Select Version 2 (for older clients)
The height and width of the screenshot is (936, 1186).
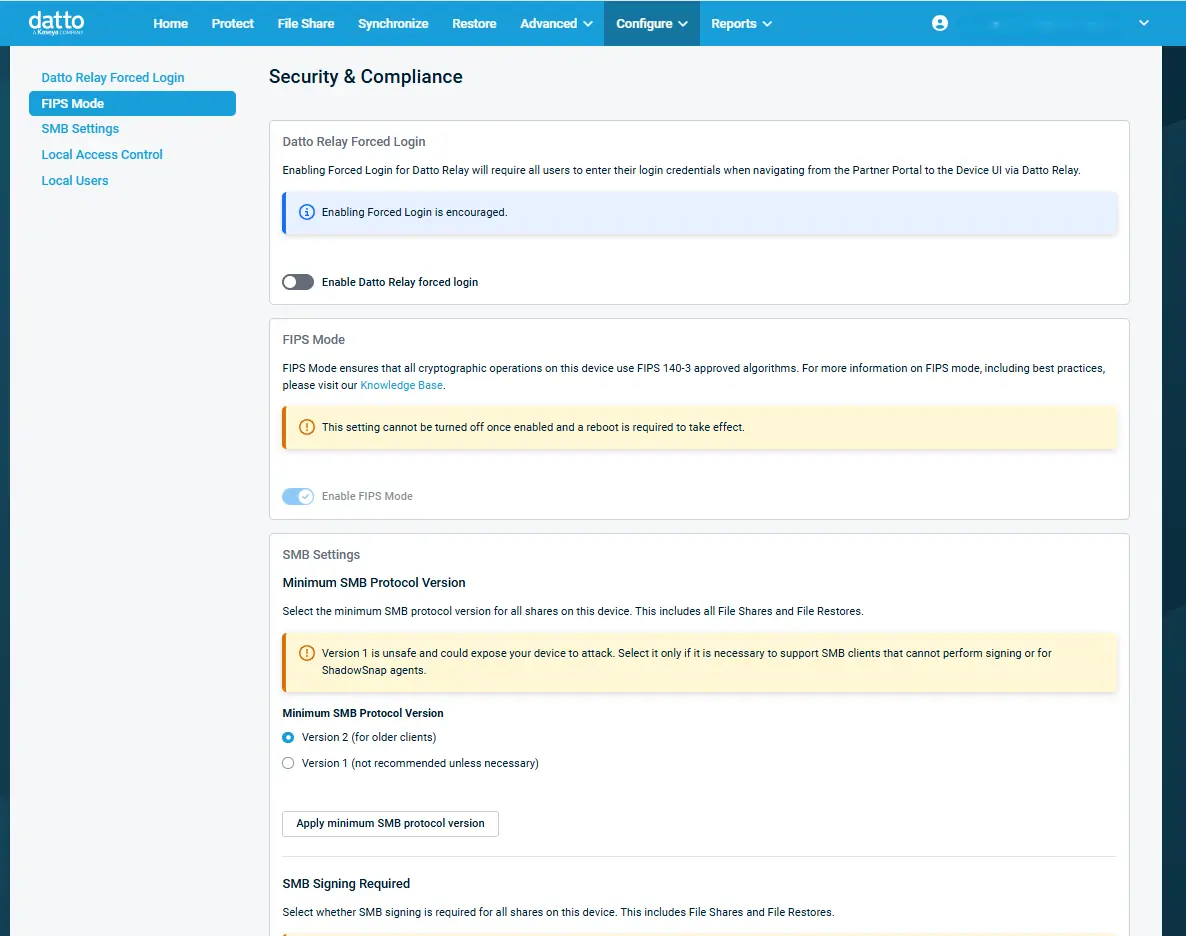[288, 738]
